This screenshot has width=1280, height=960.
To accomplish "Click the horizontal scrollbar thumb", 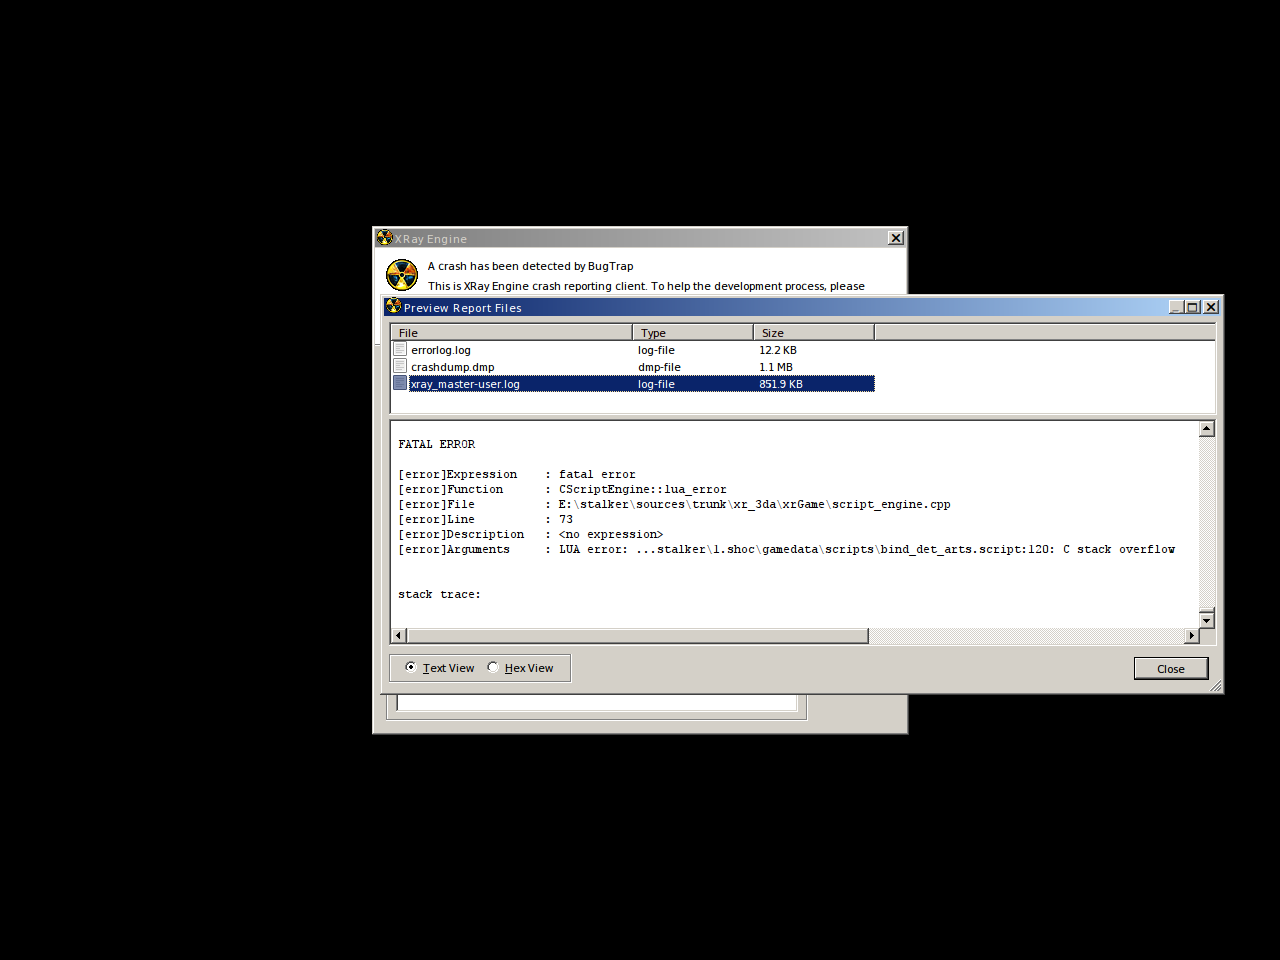I will 637,636.
